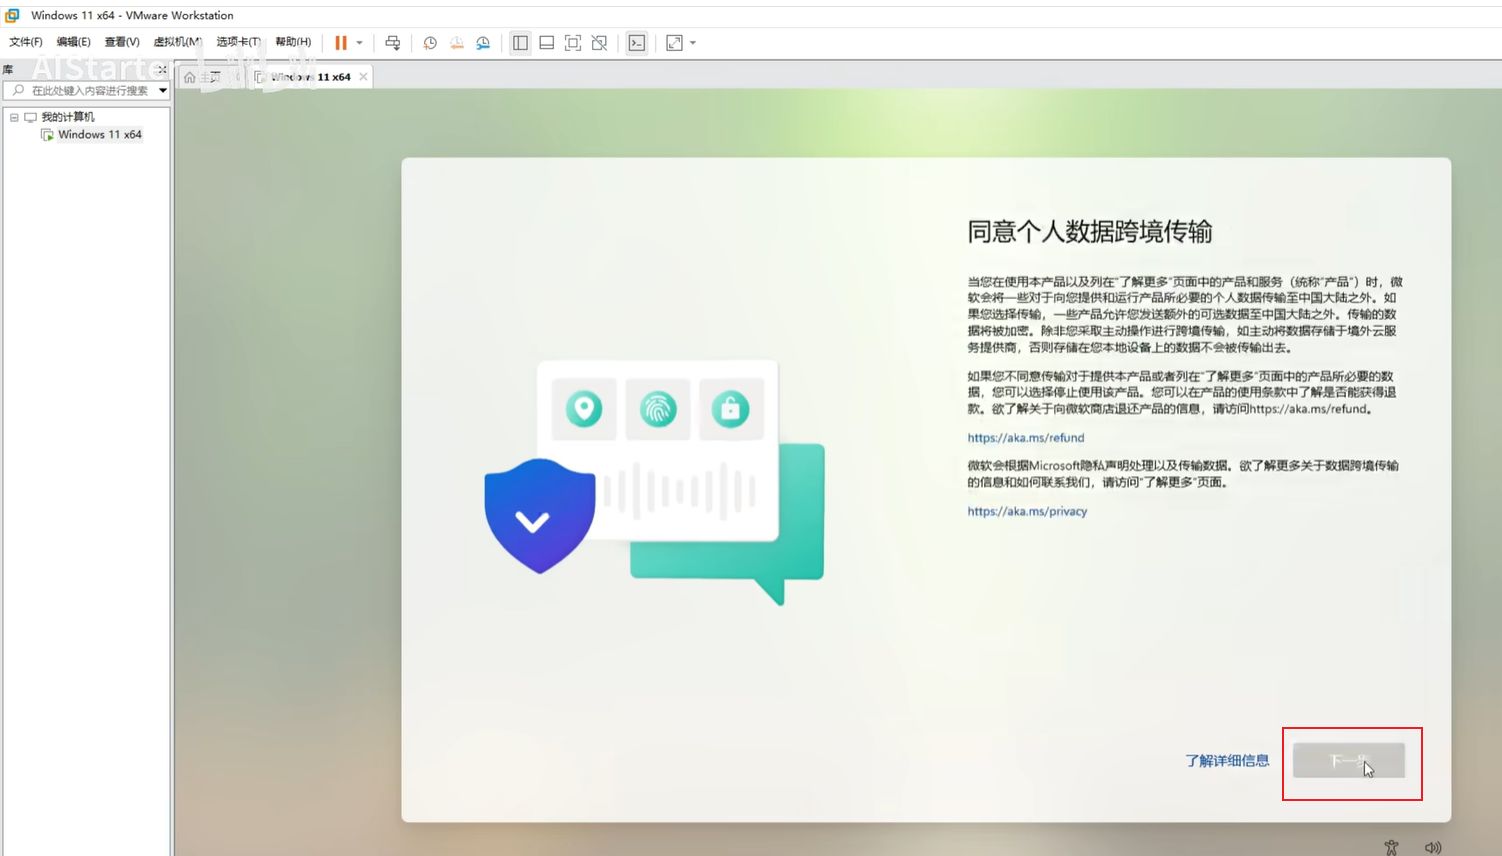Click the revert to snapshot icon
Viewport: 1502px width, 856px height.
pyautogui.click(x=457, y=43)
